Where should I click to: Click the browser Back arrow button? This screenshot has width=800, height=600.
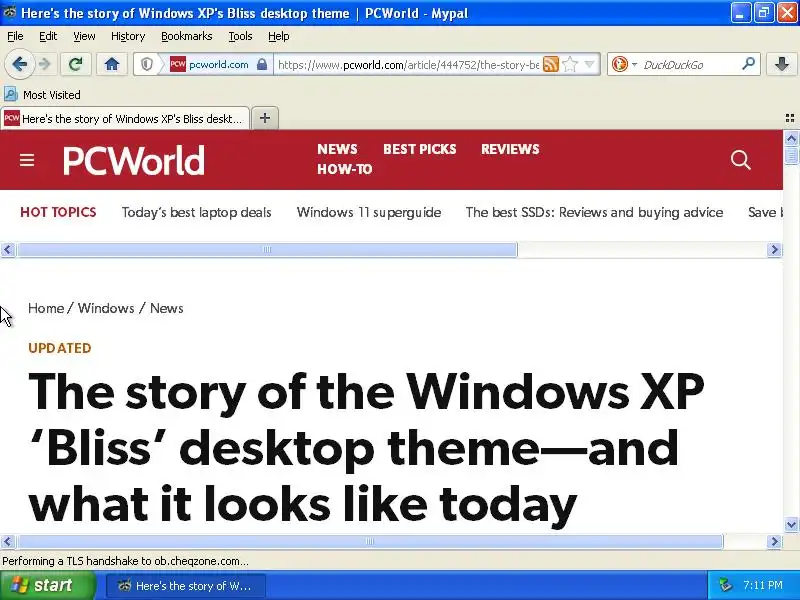tap(20, 64)
